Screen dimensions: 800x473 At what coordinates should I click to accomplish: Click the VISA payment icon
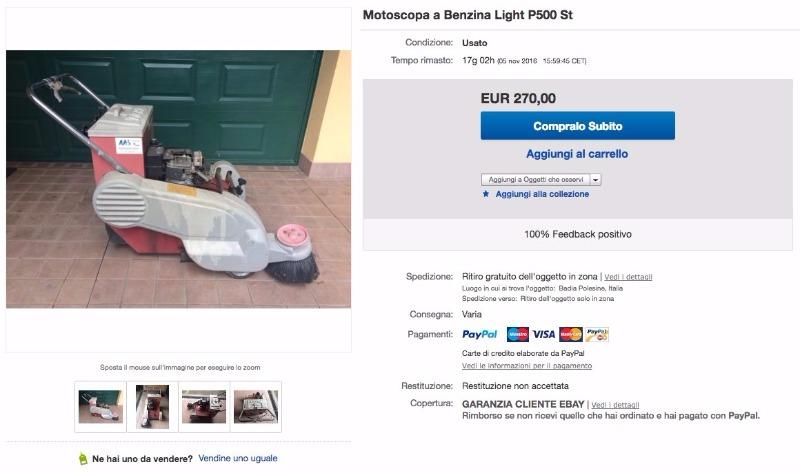pos(544,334)
